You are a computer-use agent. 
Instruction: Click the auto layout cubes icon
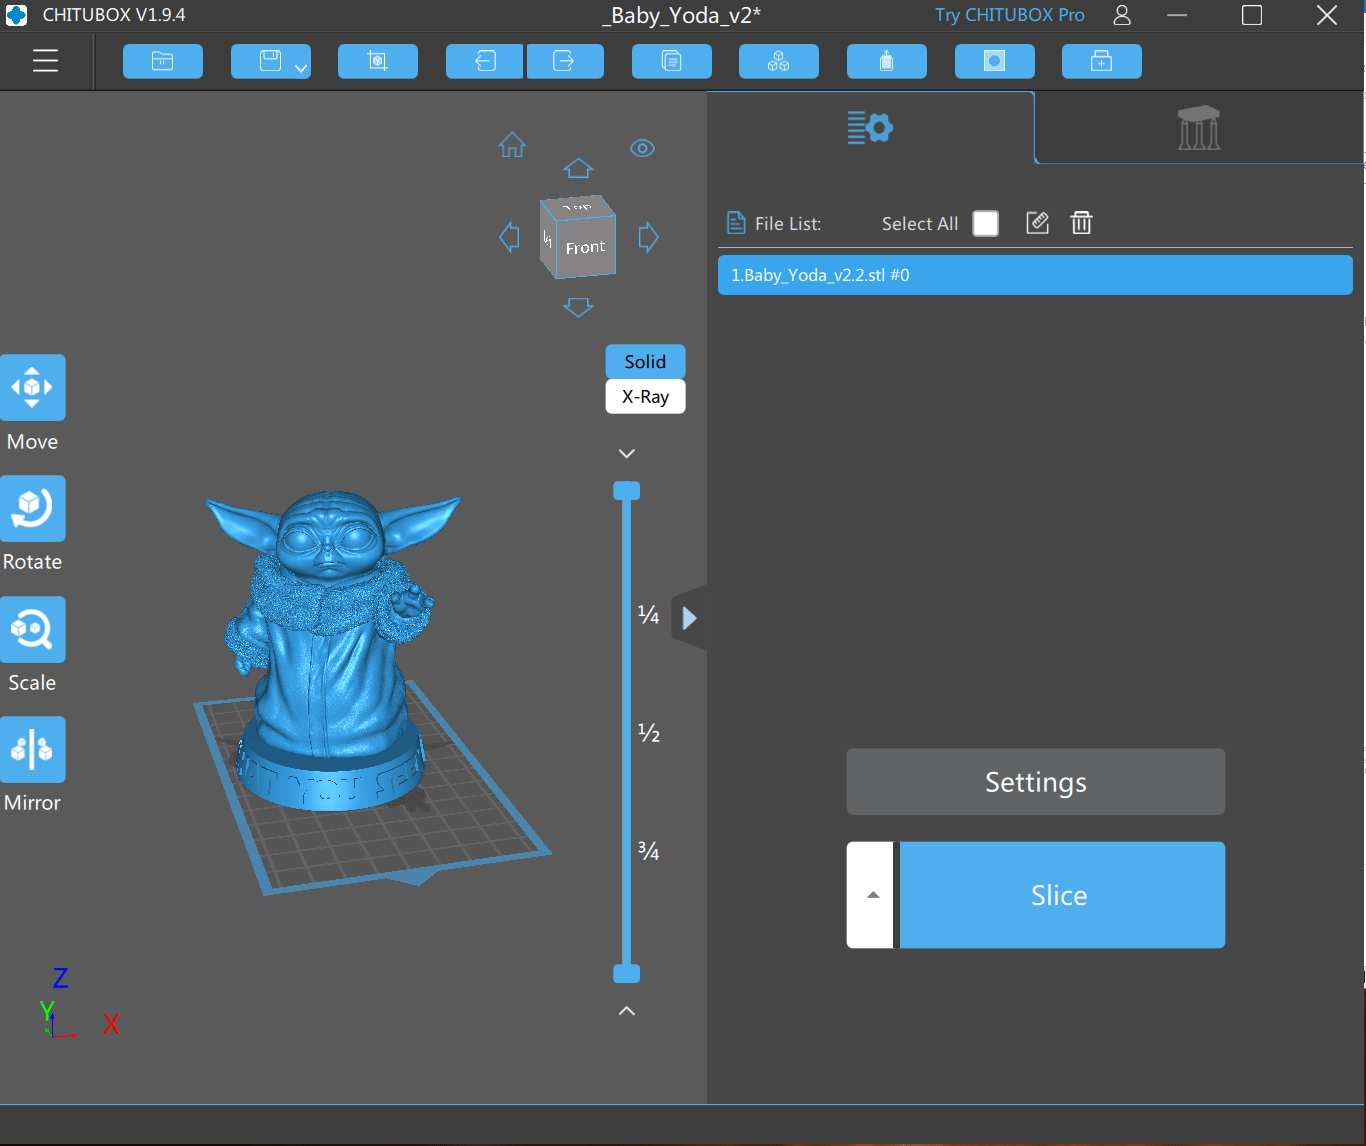click(778, 61)
